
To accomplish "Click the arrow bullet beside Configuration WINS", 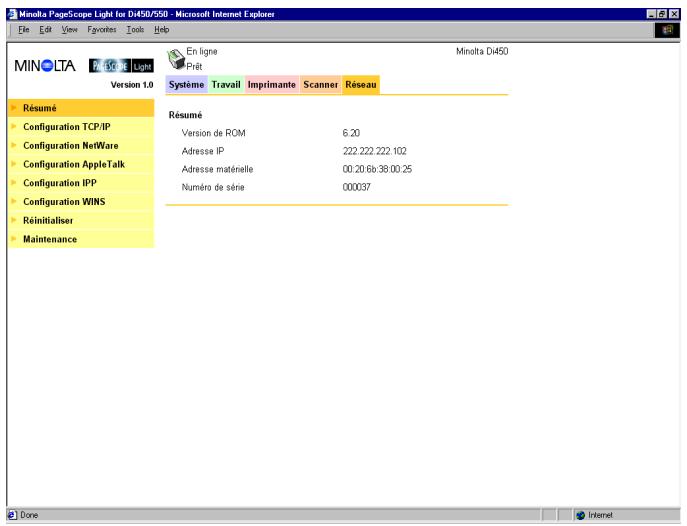I will point(14,201).
